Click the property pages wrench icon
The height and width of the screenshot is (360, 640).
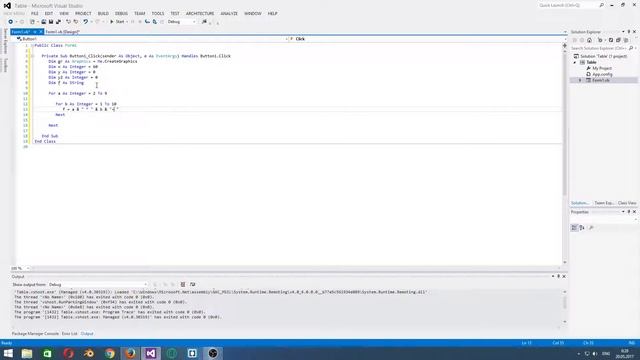pyautogui.click(x=591, y=228)
